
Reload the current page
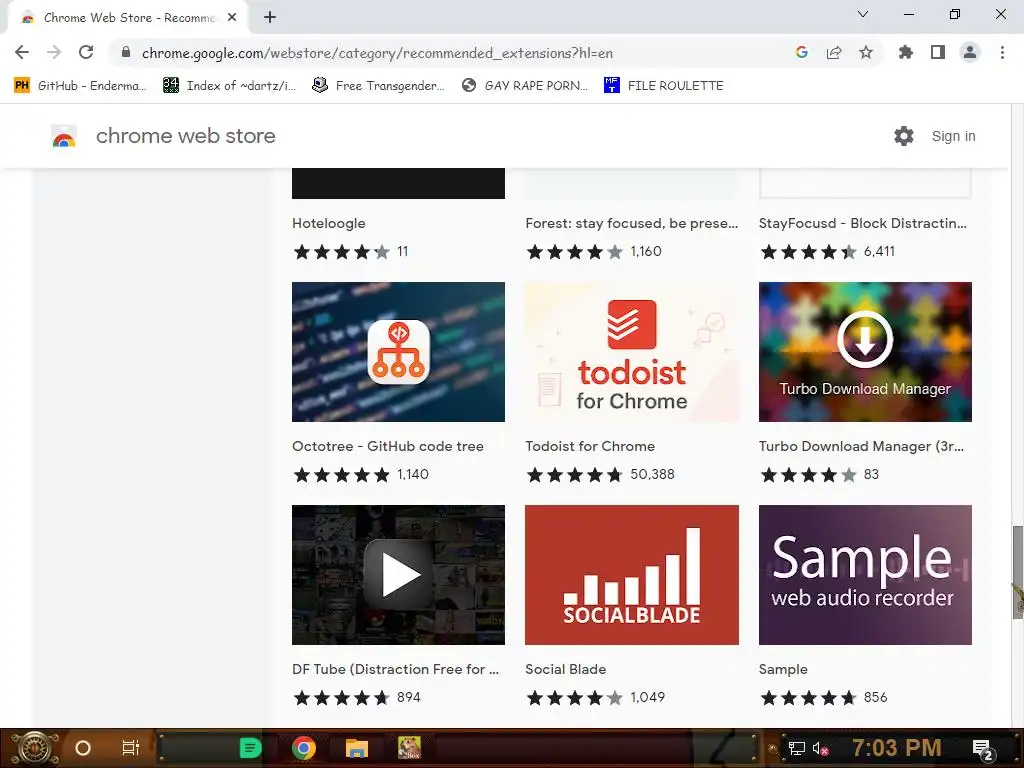coord(86,52)
